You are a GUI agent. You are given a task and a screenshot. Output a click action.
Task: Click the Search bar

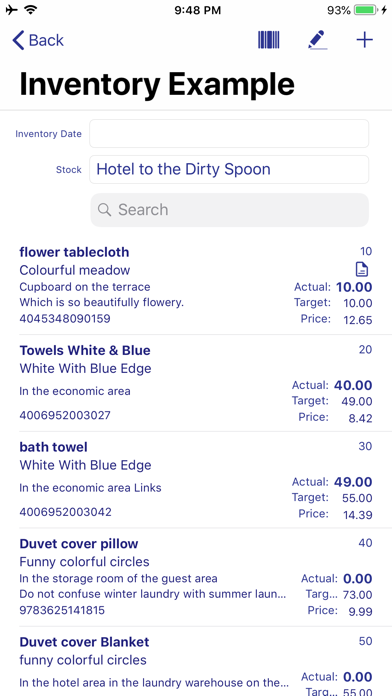coord(230,210)
